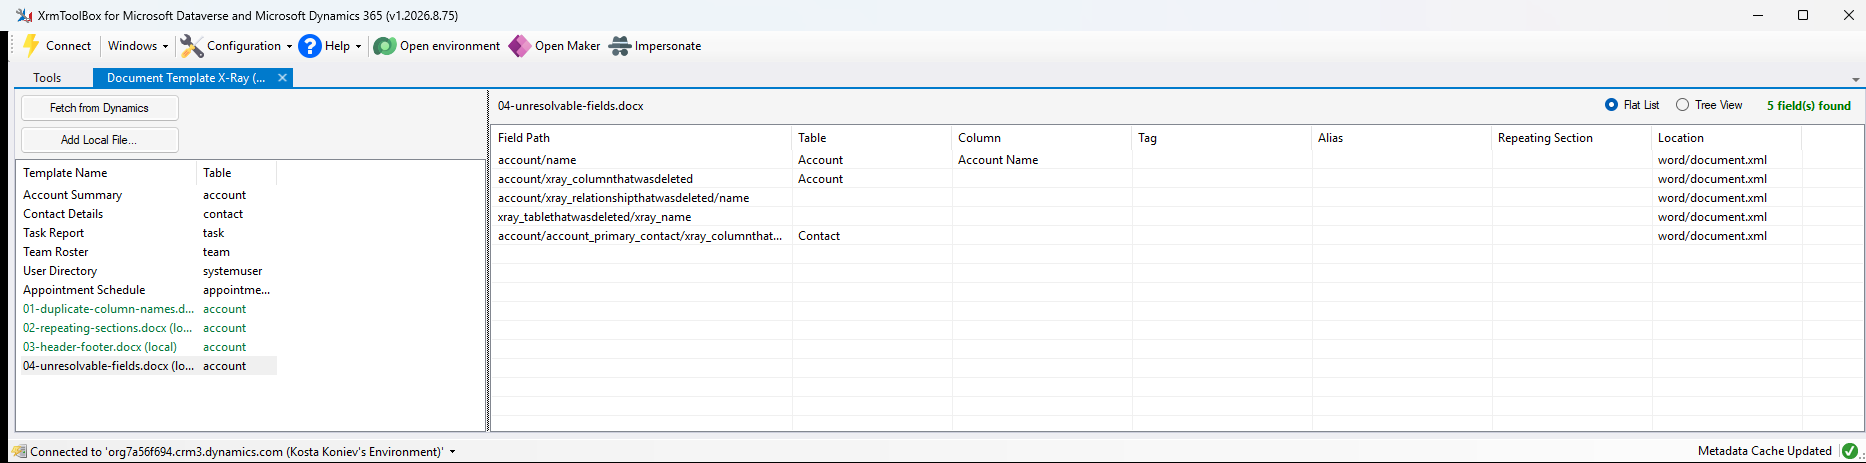Expand the Help dropdown arrow
The width and height of the screenshot is (1866, 463).
click(x=358, y=46)
